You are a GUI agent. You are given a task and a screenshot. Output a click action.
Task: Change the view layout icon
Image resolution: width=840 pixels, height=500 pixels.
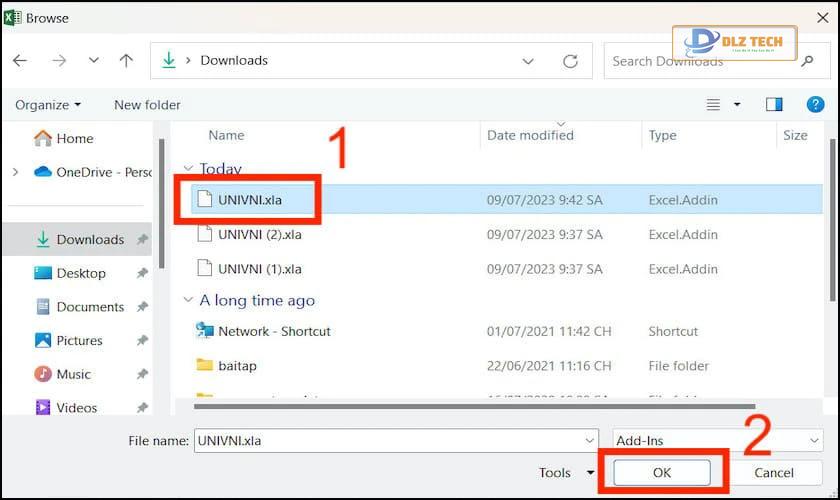pos(713,104)
